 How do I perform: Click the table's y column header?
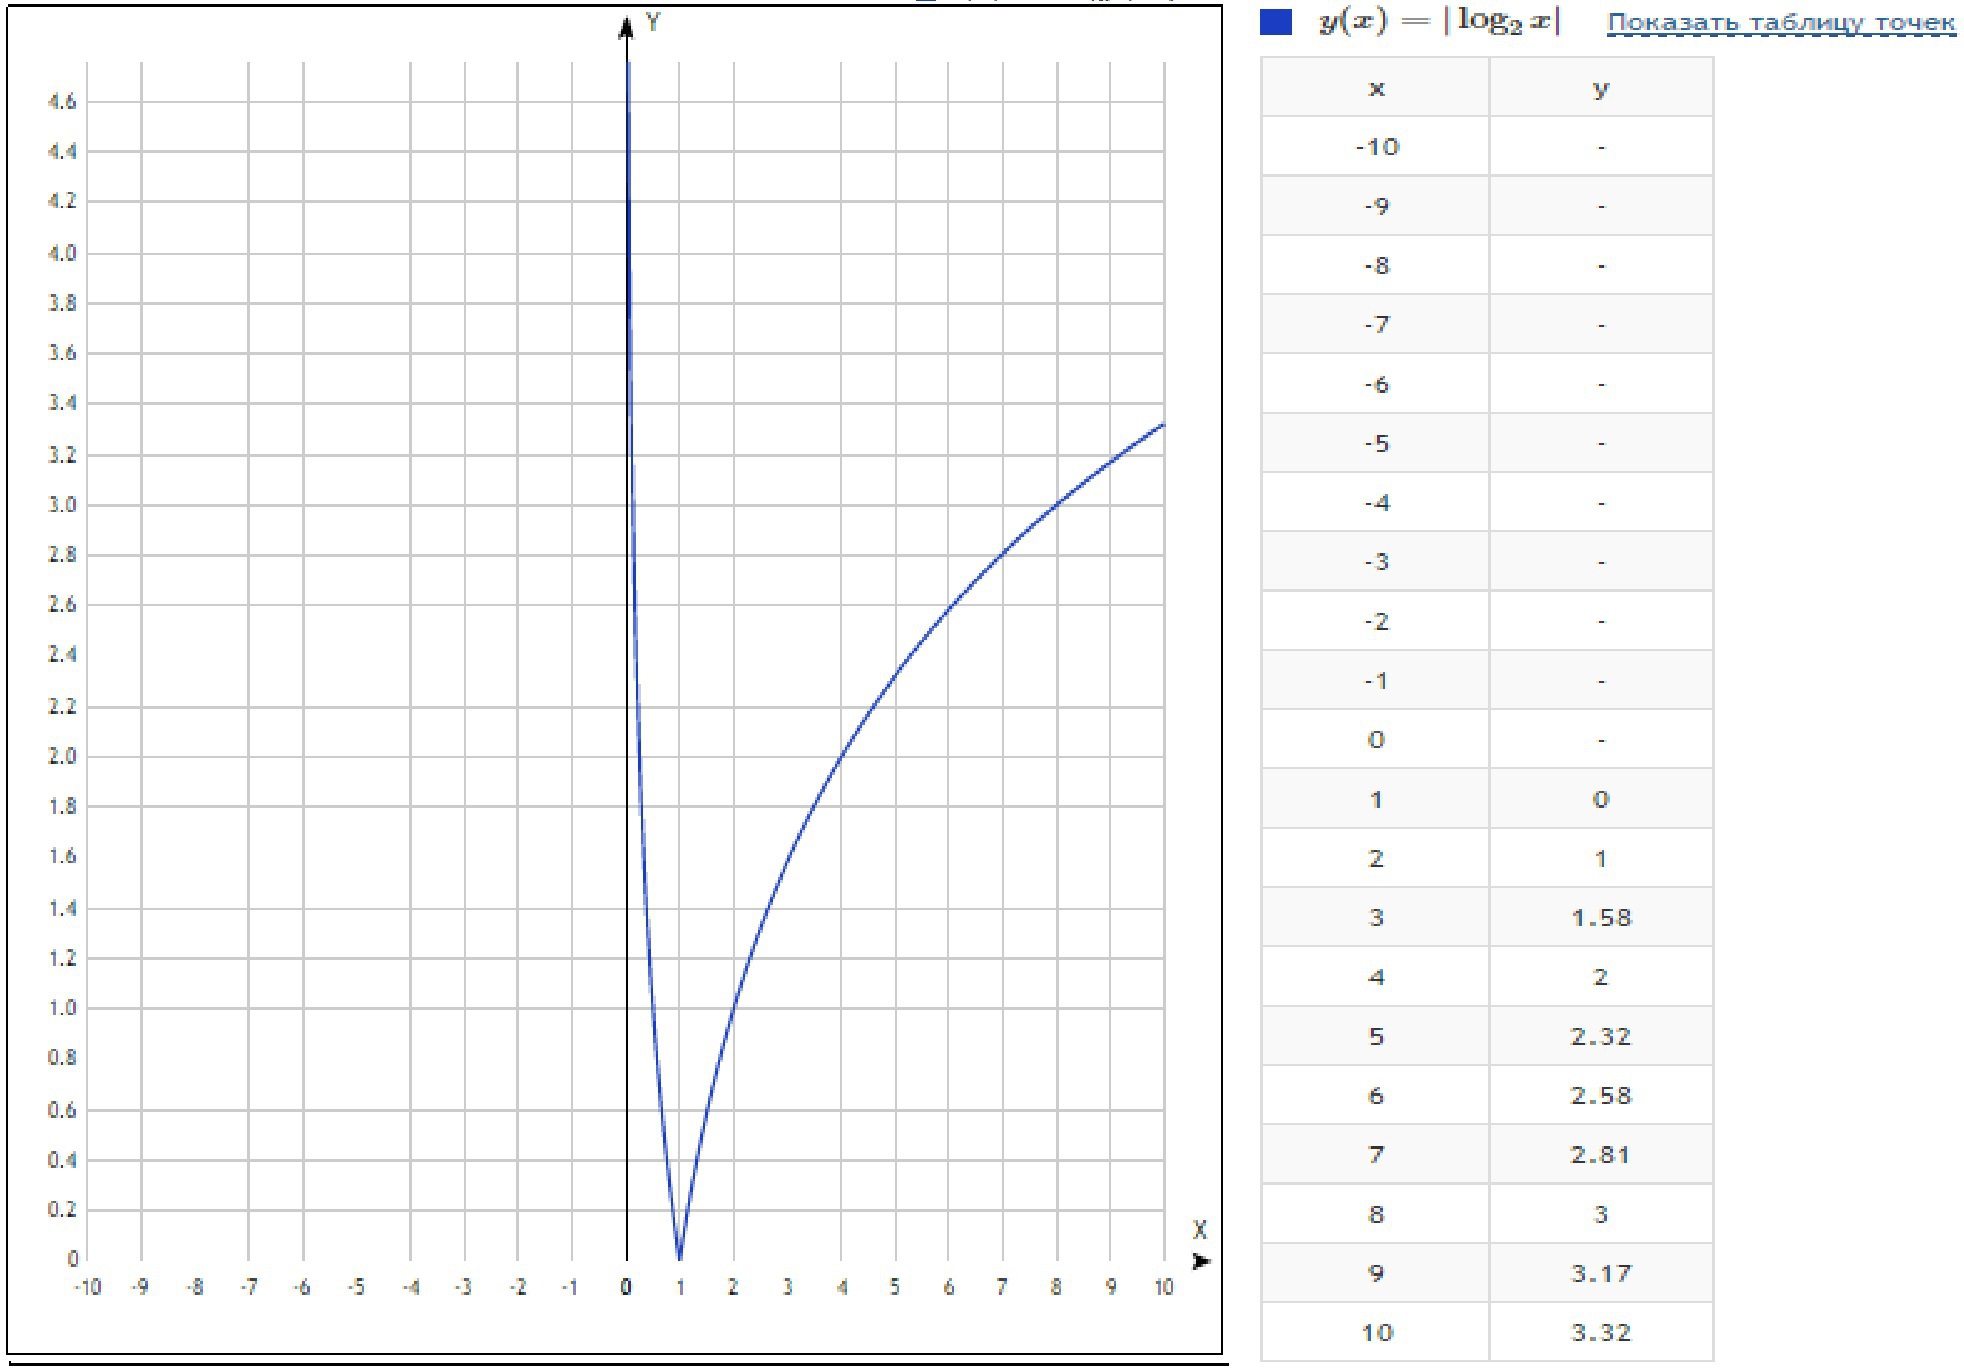tap(1600, 89)
